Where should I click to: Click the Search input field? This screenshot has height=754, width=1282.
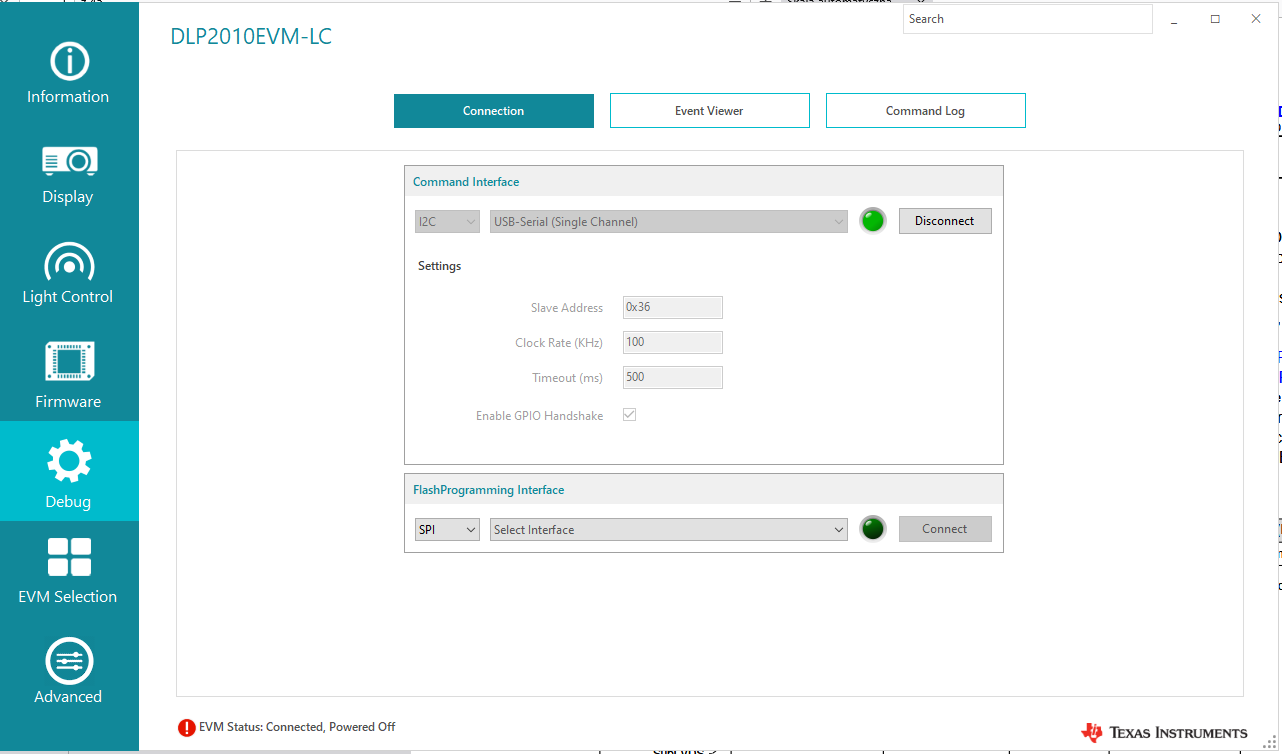1028,19
